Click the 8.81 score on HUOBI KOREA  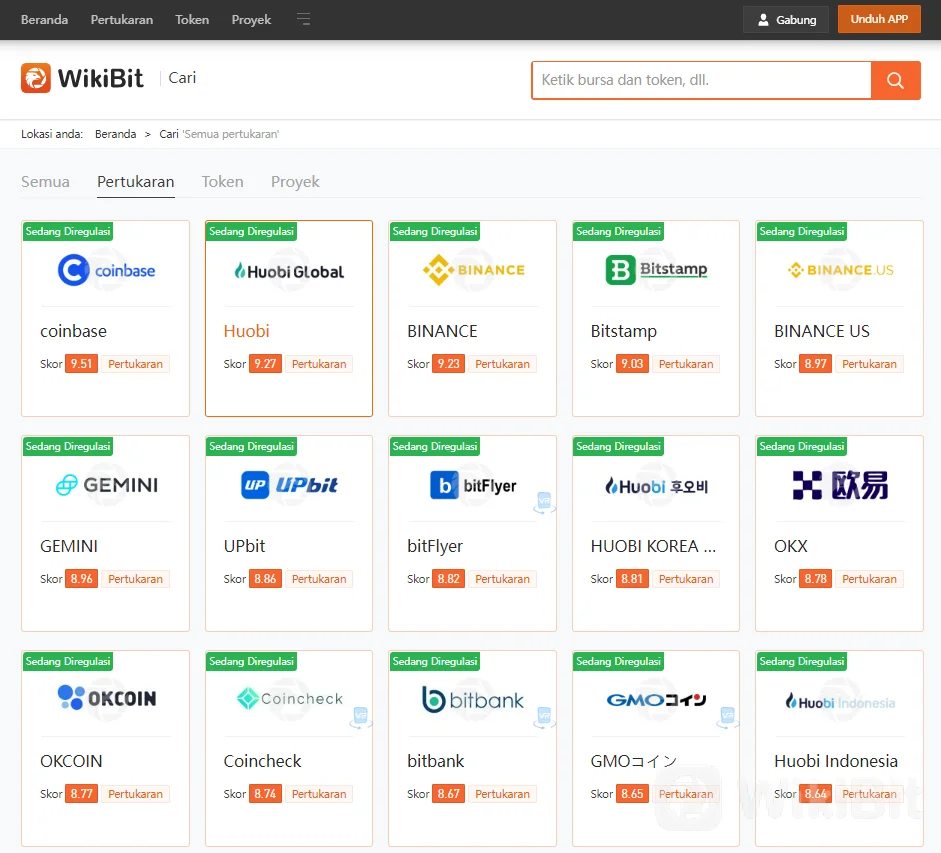click(x=632, y=579)
